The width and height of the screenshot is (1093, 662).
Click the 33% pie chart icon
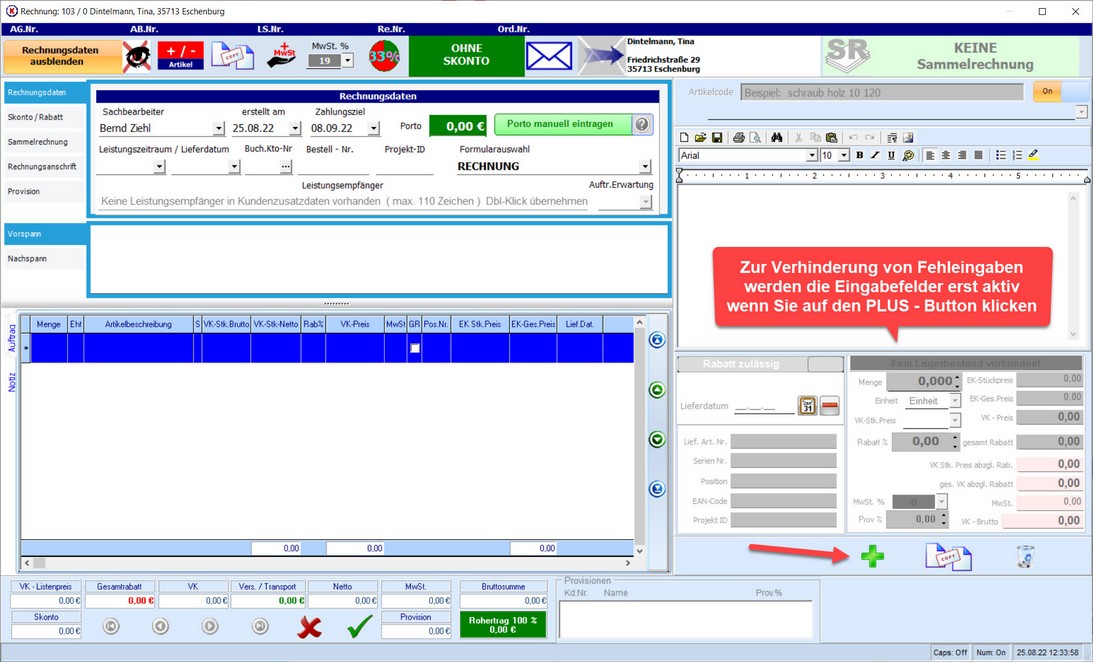[384, 56]
